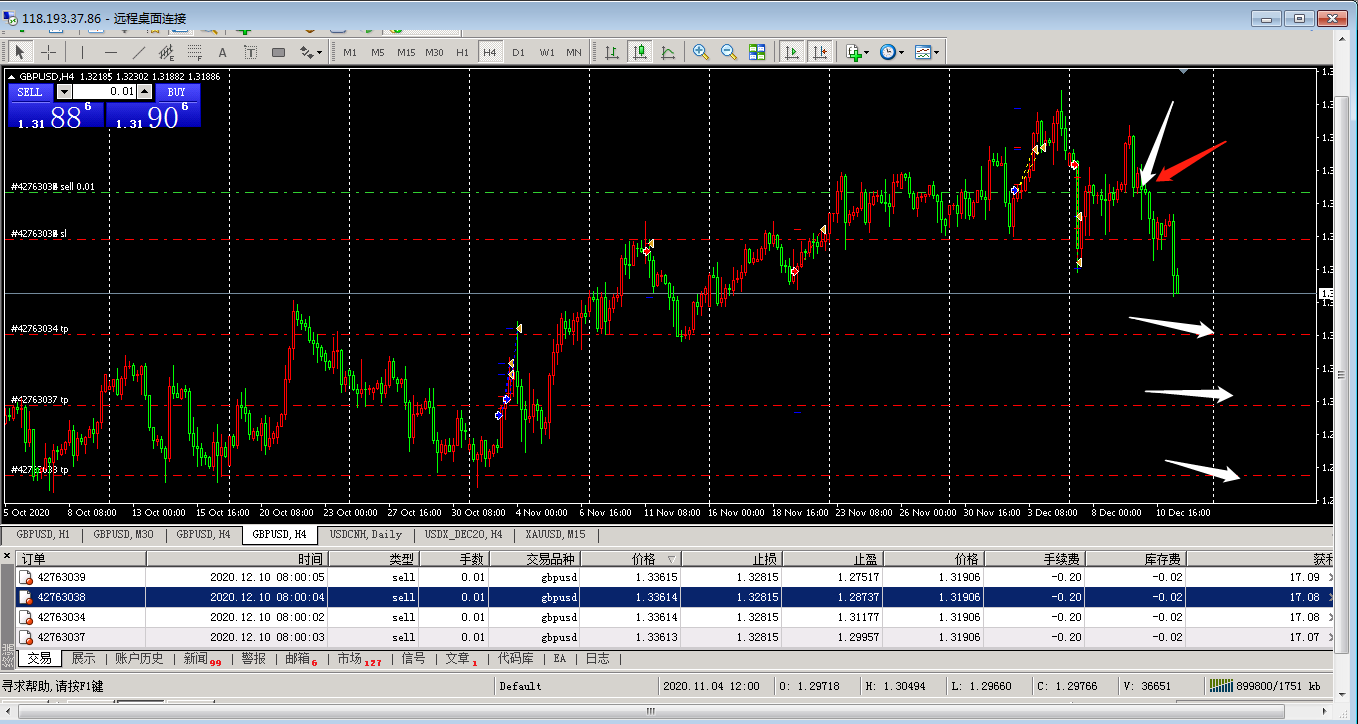
Task: Switch chart to M1 timeframe
Action: coord(350,52)
